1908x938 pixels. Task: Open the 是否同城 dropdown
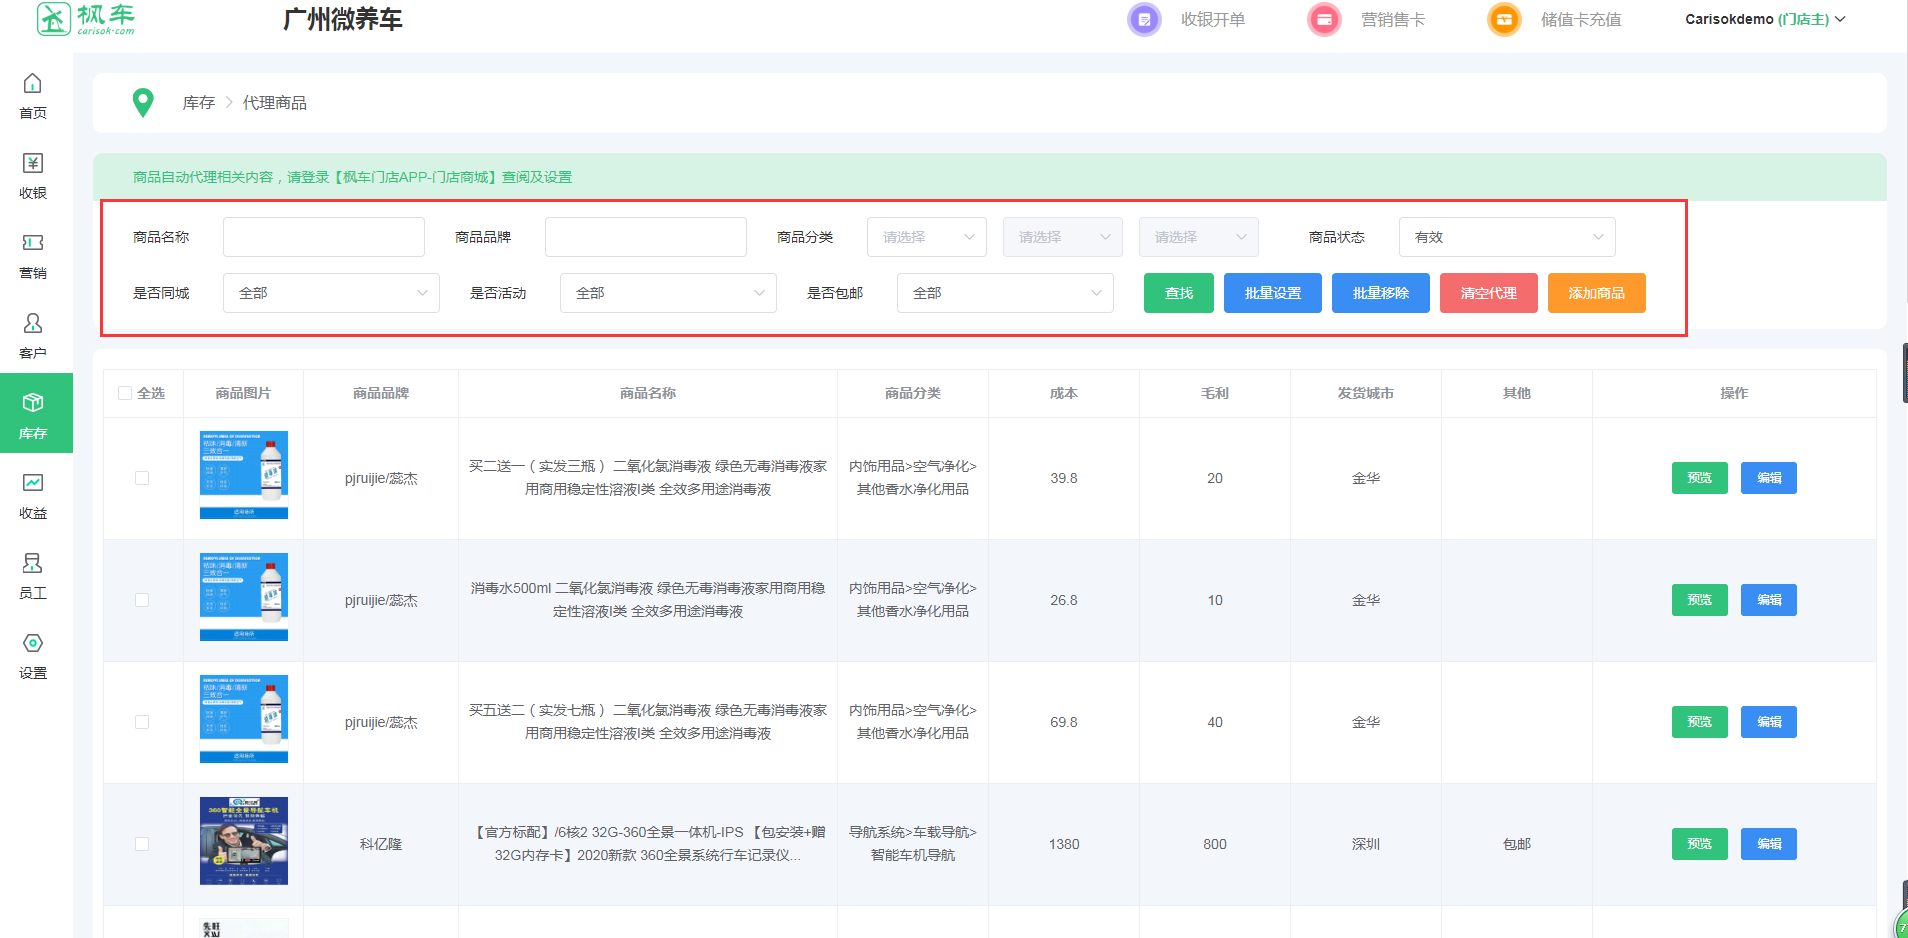tap(331, 293)
